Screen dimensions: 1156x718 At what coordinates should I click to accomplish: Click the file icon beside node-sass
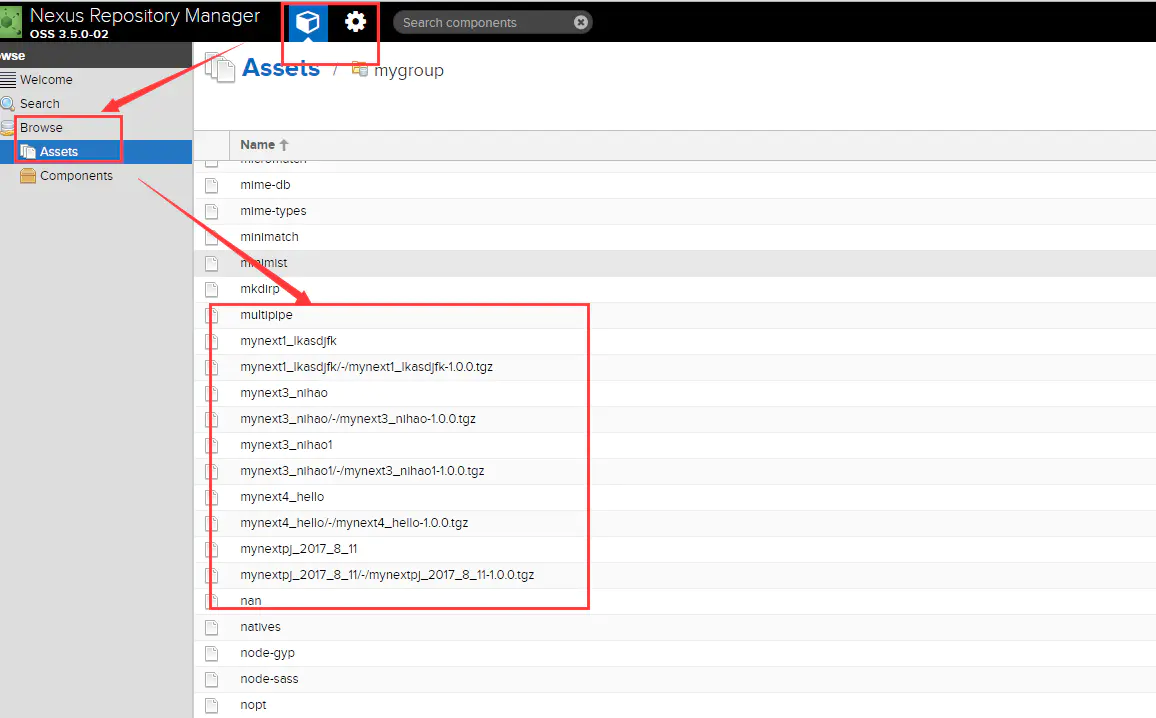[x=212, y=679]
